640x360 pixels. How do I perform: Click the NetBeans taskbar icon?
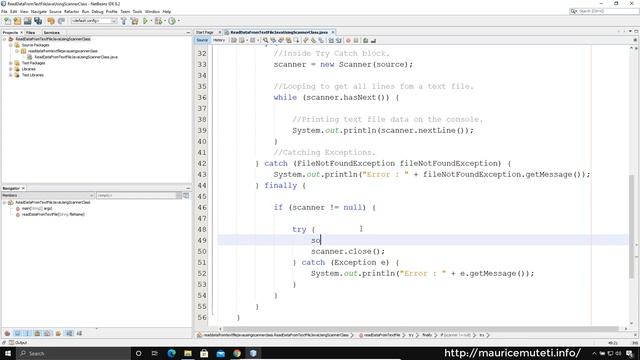(253, 353)
